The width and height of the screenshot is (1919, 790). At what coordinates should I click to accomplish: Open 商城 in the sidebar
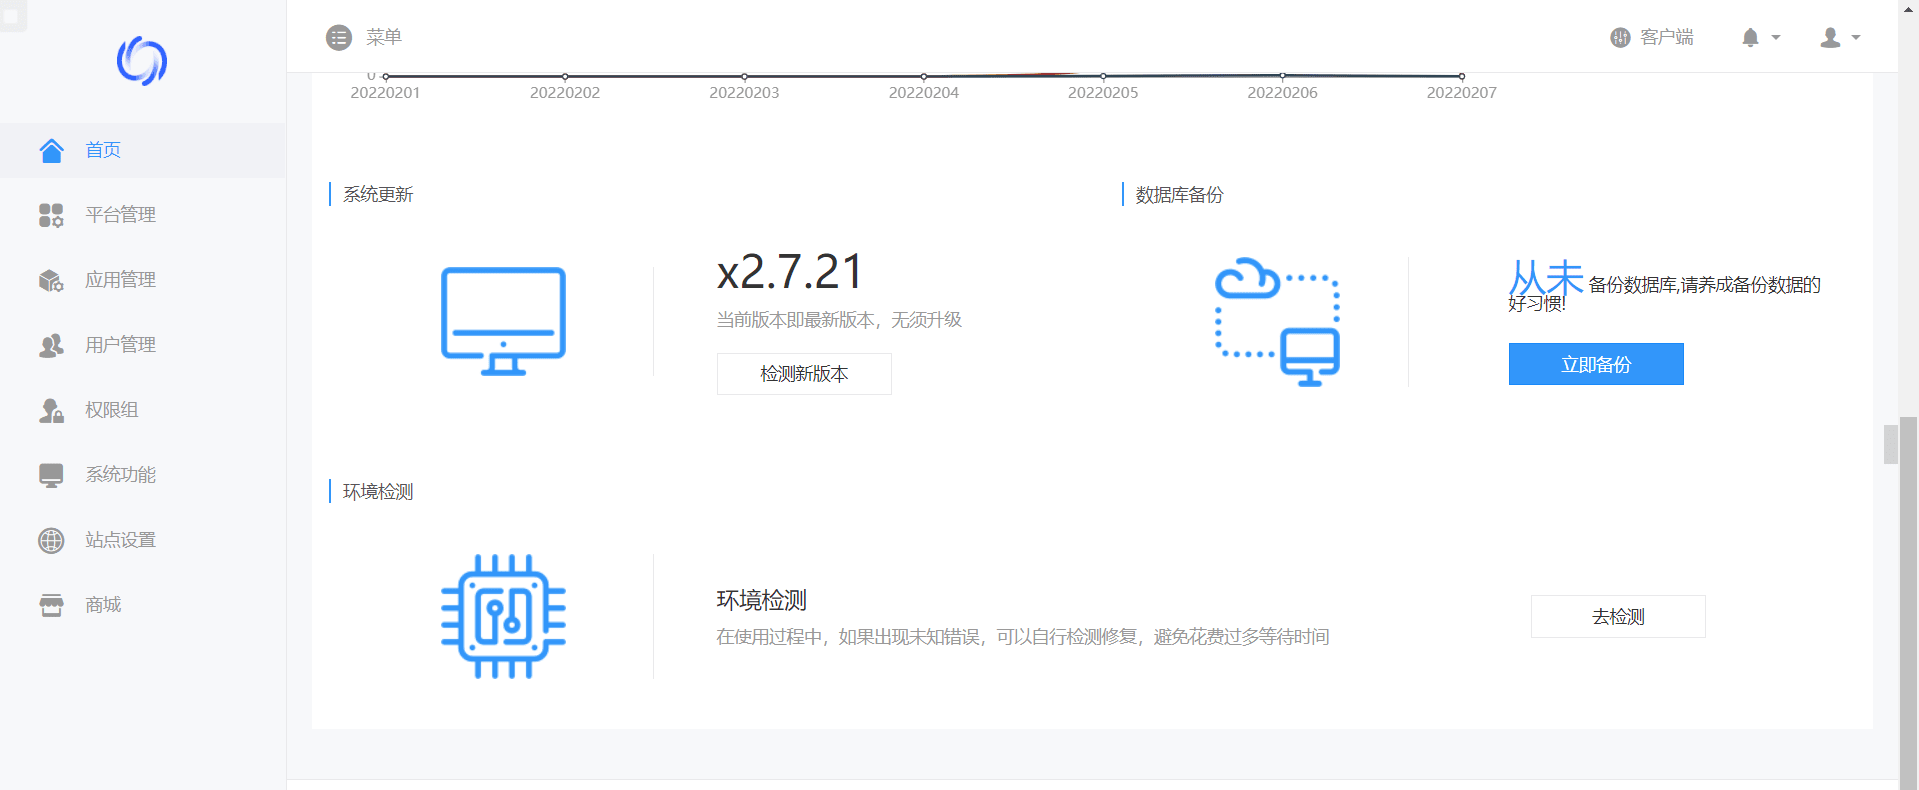tap(143, 605)
